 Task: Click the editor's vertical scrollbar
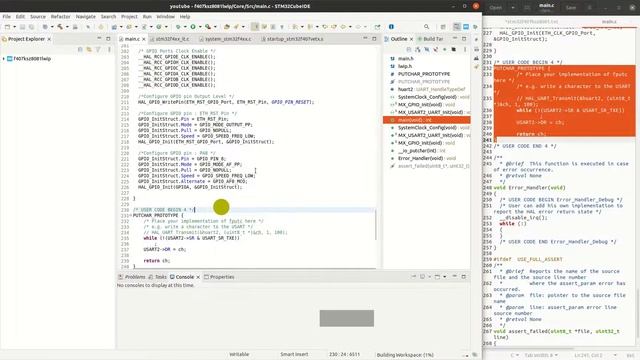pyautogui.click(x=376, y=224)
